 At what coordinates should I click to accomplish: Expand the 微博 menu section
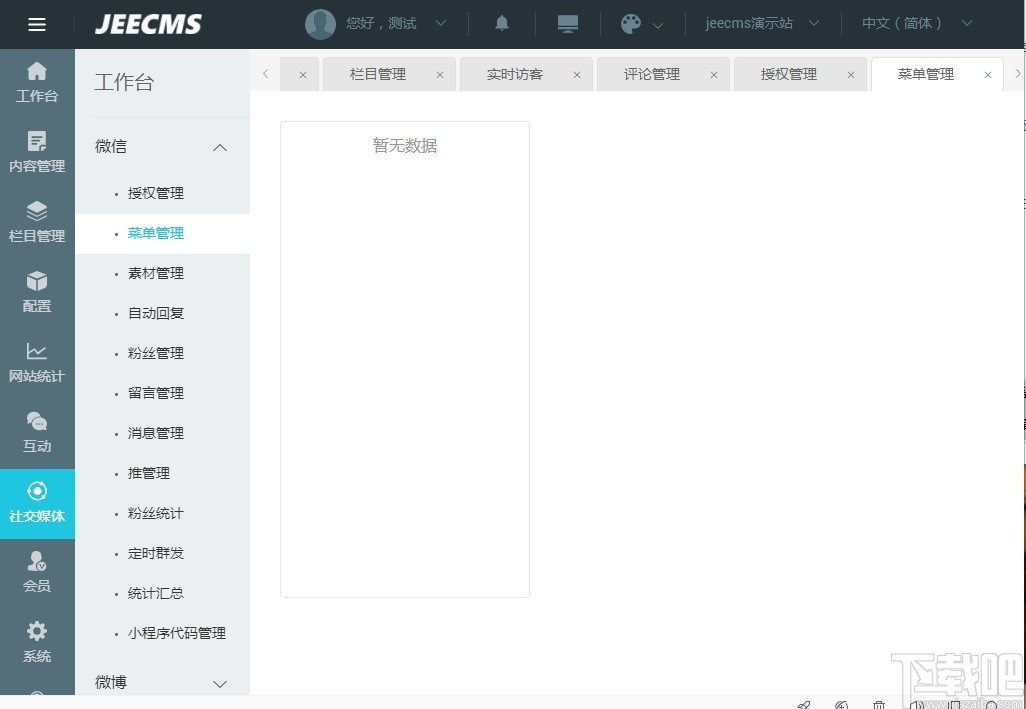(219, 683)
